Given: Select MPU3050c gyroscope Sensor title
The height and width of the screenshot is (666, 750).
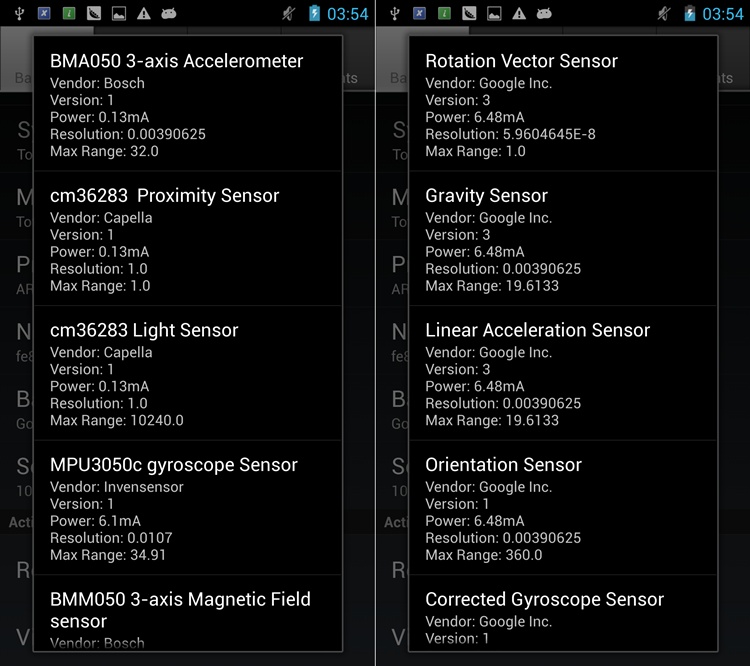Looking at the screenshot, I should 174,465.
